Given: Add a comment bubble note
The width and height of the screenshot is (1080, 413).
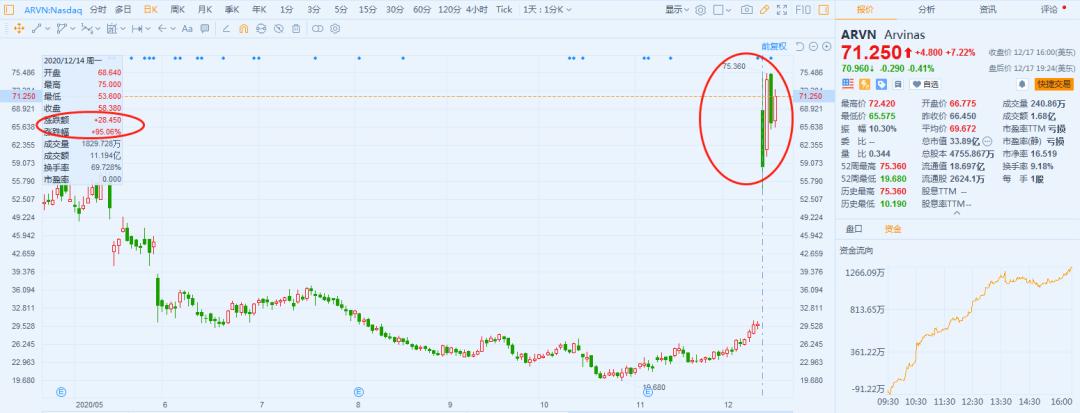Looking at the screenshot, I should (x=205, y=28).
